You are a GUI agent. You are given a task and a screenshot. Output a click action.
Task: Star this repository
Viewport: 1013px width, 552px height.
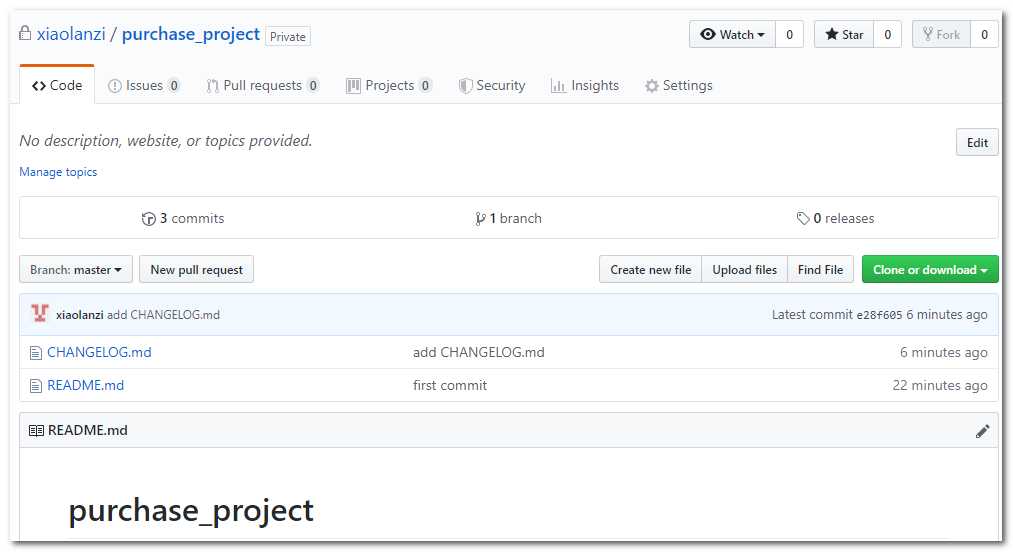click(x=844, y=34)
